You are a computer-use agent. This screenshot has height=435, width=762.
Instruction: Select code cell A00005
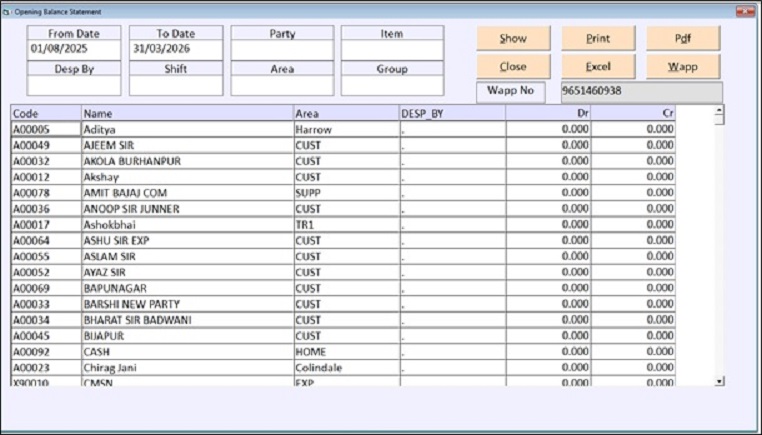coord(46,129)
